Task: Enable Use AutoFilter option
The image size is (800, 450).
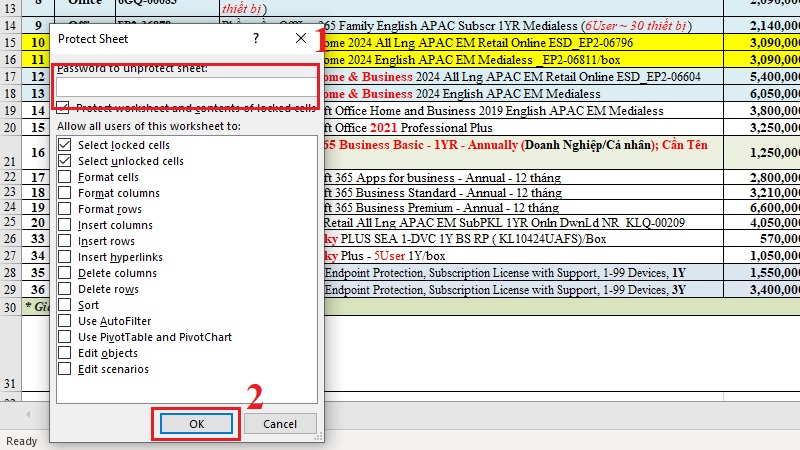Action: click(x=64, y=321)
